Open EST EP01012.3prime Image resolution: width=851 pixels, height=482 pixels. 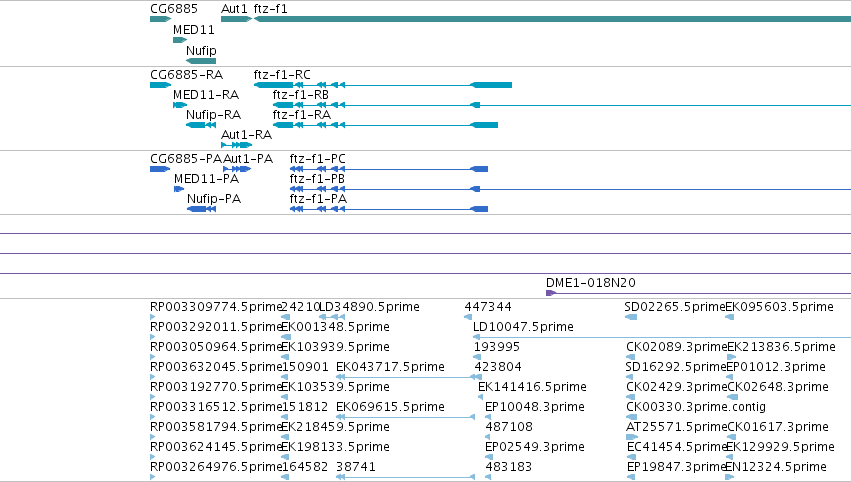[x=776, y=366]
